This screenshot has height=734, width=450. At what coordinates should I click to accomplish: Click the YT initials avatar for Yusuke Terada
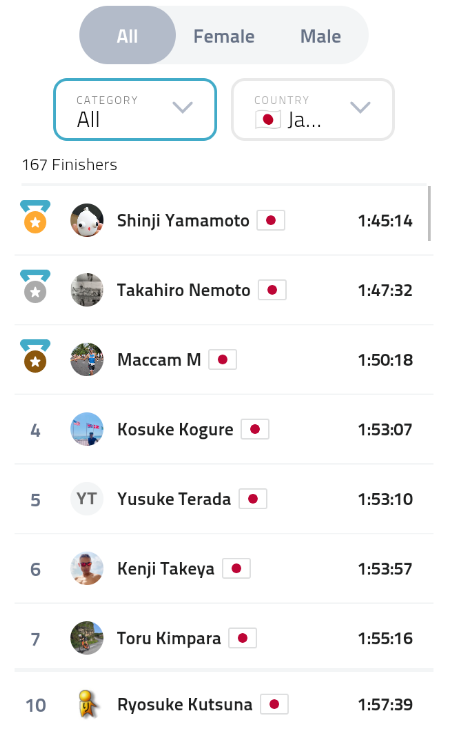tap(87, 499)
